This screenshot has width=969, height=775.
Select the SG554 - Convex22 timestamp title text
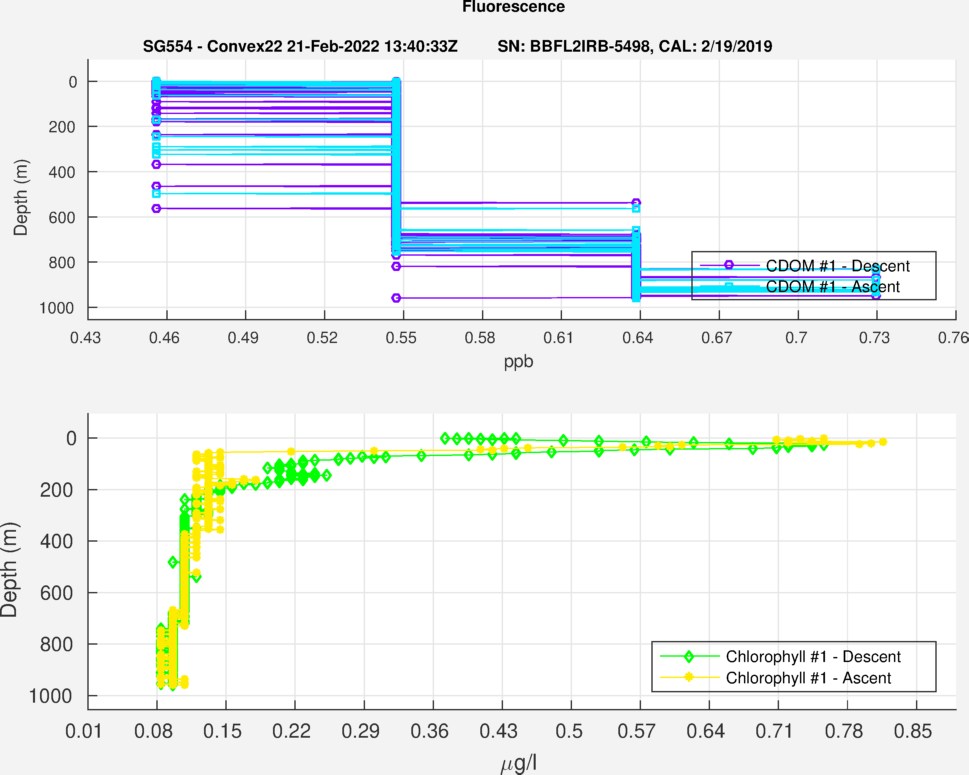300,46
